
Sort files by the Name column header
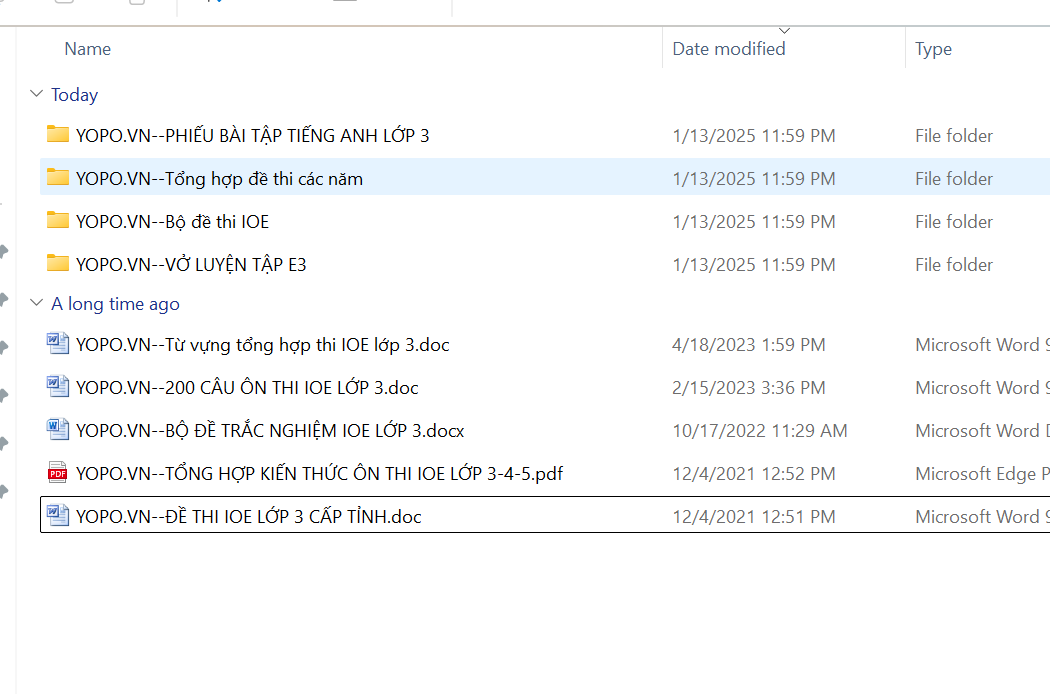click(88, 49)
